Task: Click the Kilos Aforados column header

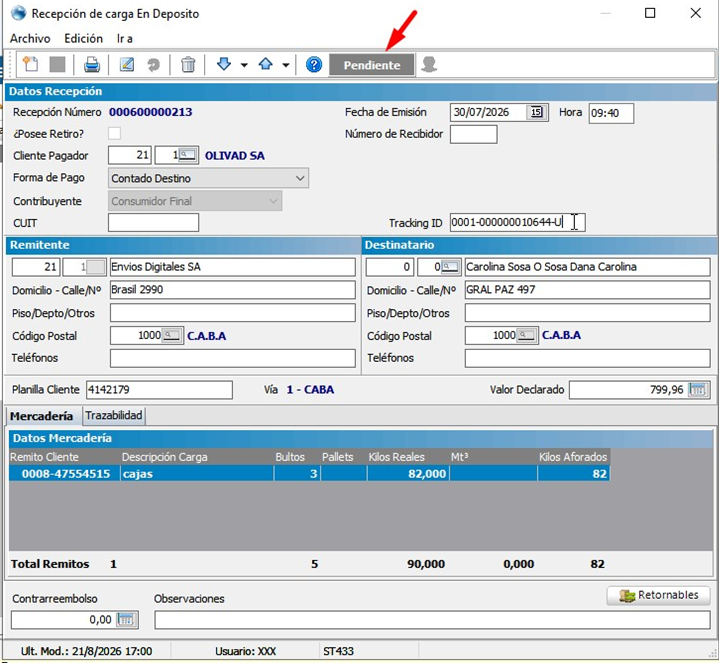Action: 573,457
